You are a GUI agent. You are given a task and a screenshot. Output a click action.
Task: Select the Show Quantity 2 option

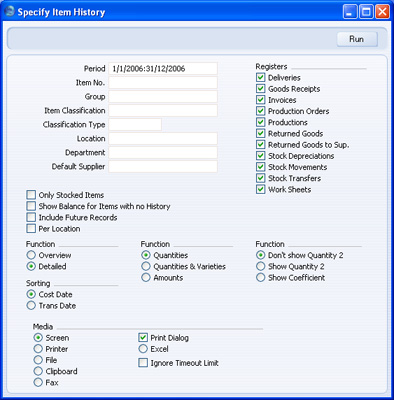click(x=260, y=266)
